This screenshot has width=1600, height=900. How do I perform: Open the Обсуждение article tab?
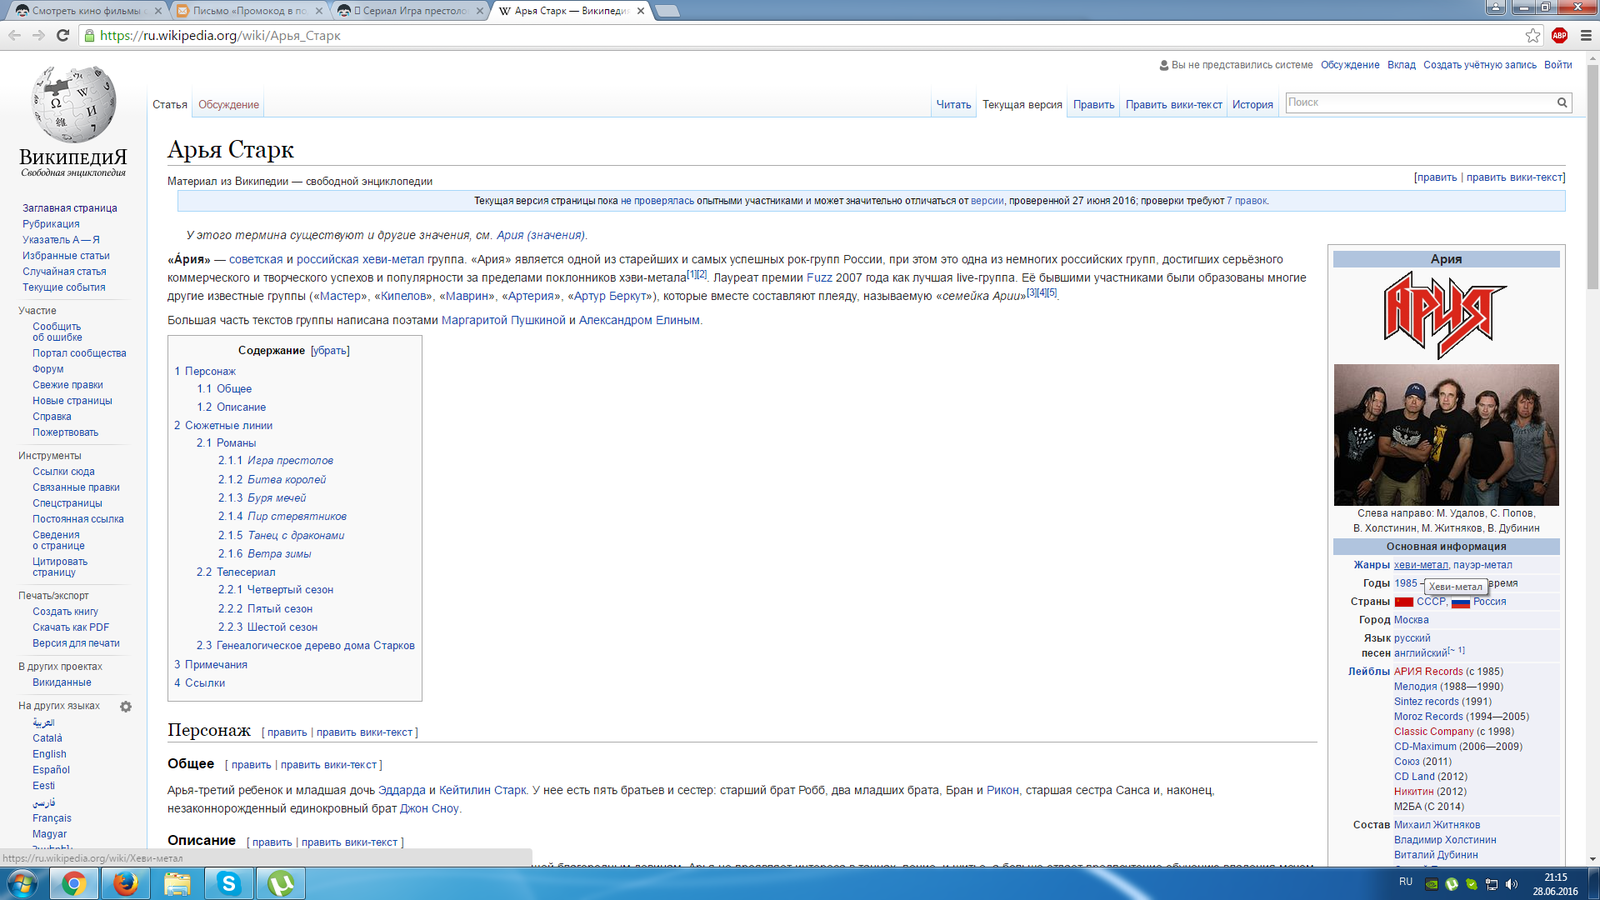point(228,104)
